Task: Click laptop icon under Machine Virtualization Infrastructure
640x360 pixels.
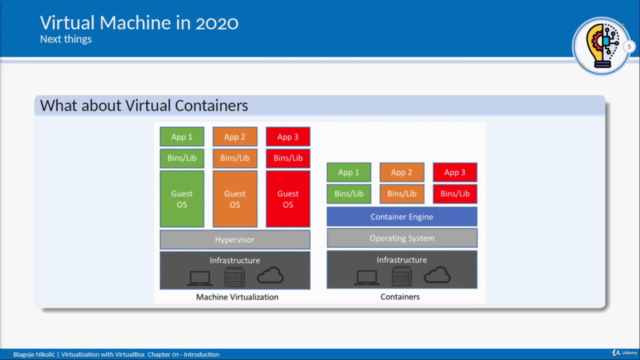Action: point(200,278)
